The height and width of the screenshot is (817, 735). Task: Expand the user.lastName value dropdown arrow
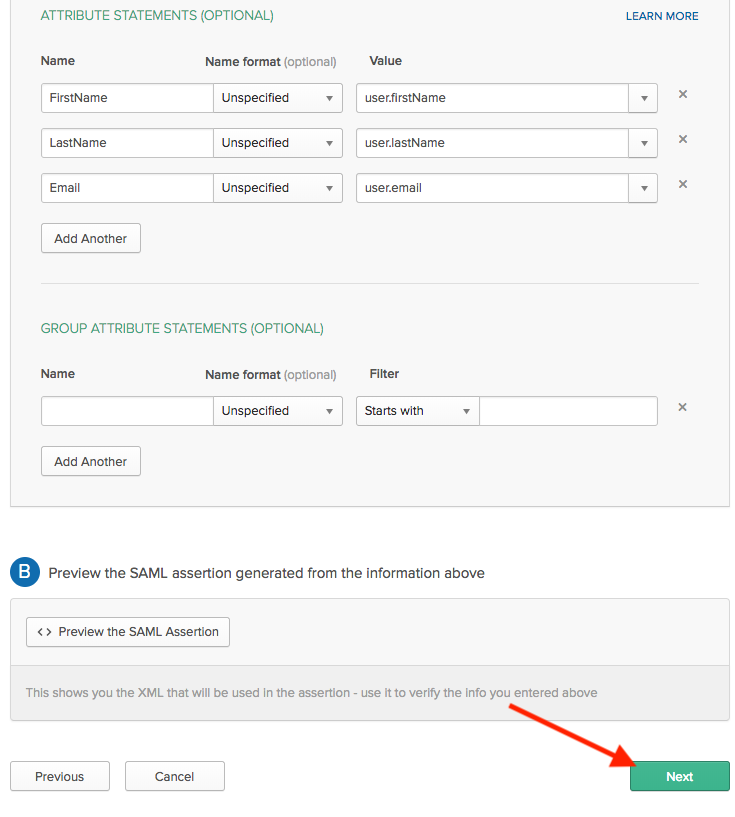pos(643,143)
